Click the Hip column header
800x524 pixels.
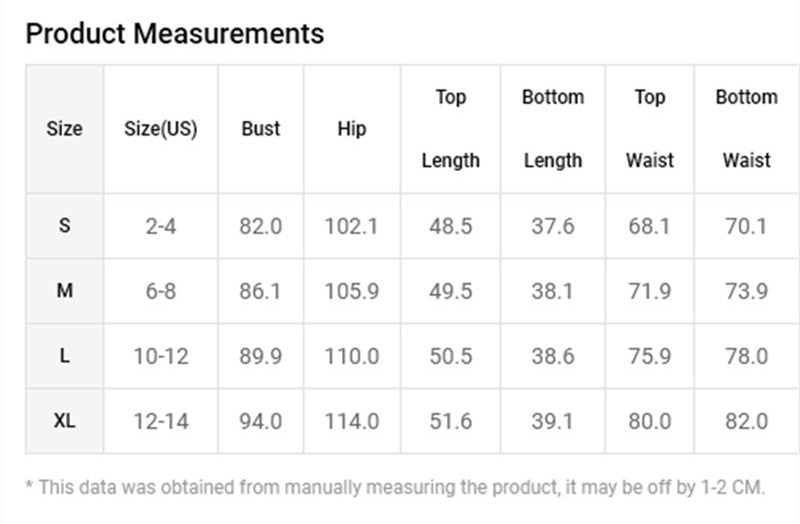352,129
